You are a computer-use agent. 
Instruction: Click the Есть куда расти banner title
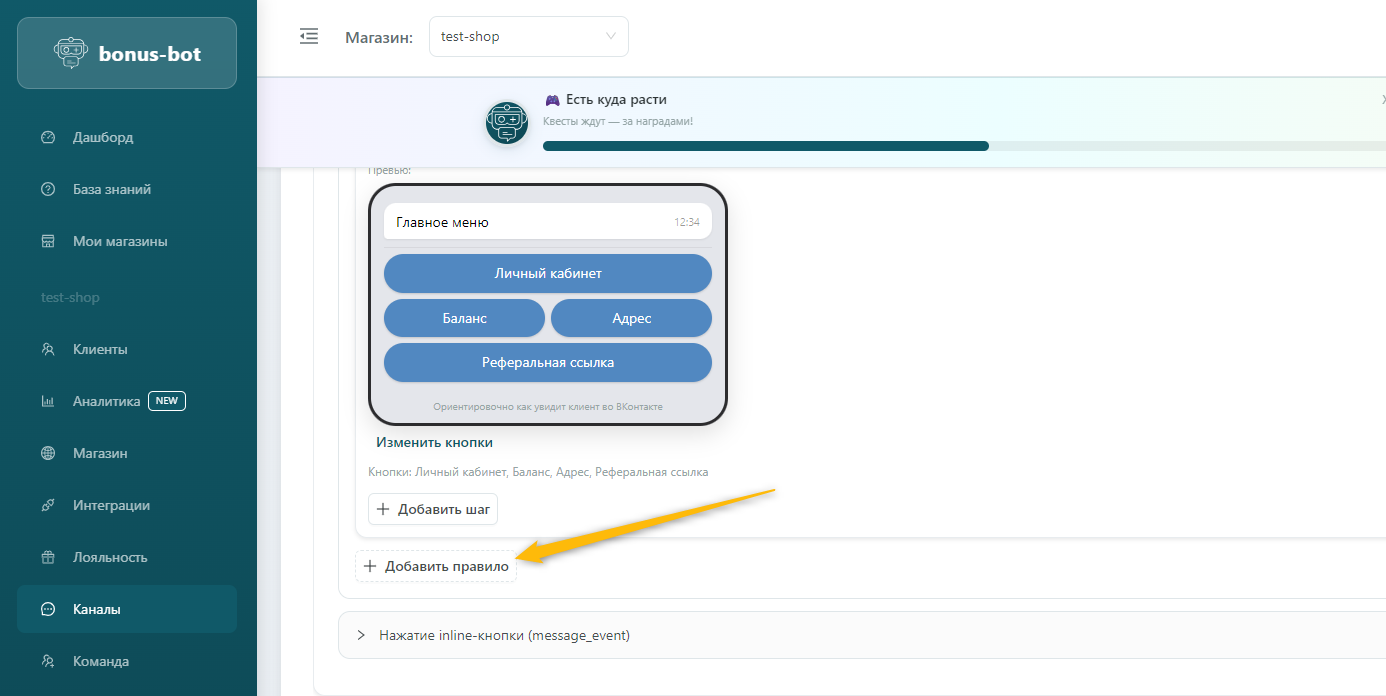pyautogui.click(x=616, y=100)
